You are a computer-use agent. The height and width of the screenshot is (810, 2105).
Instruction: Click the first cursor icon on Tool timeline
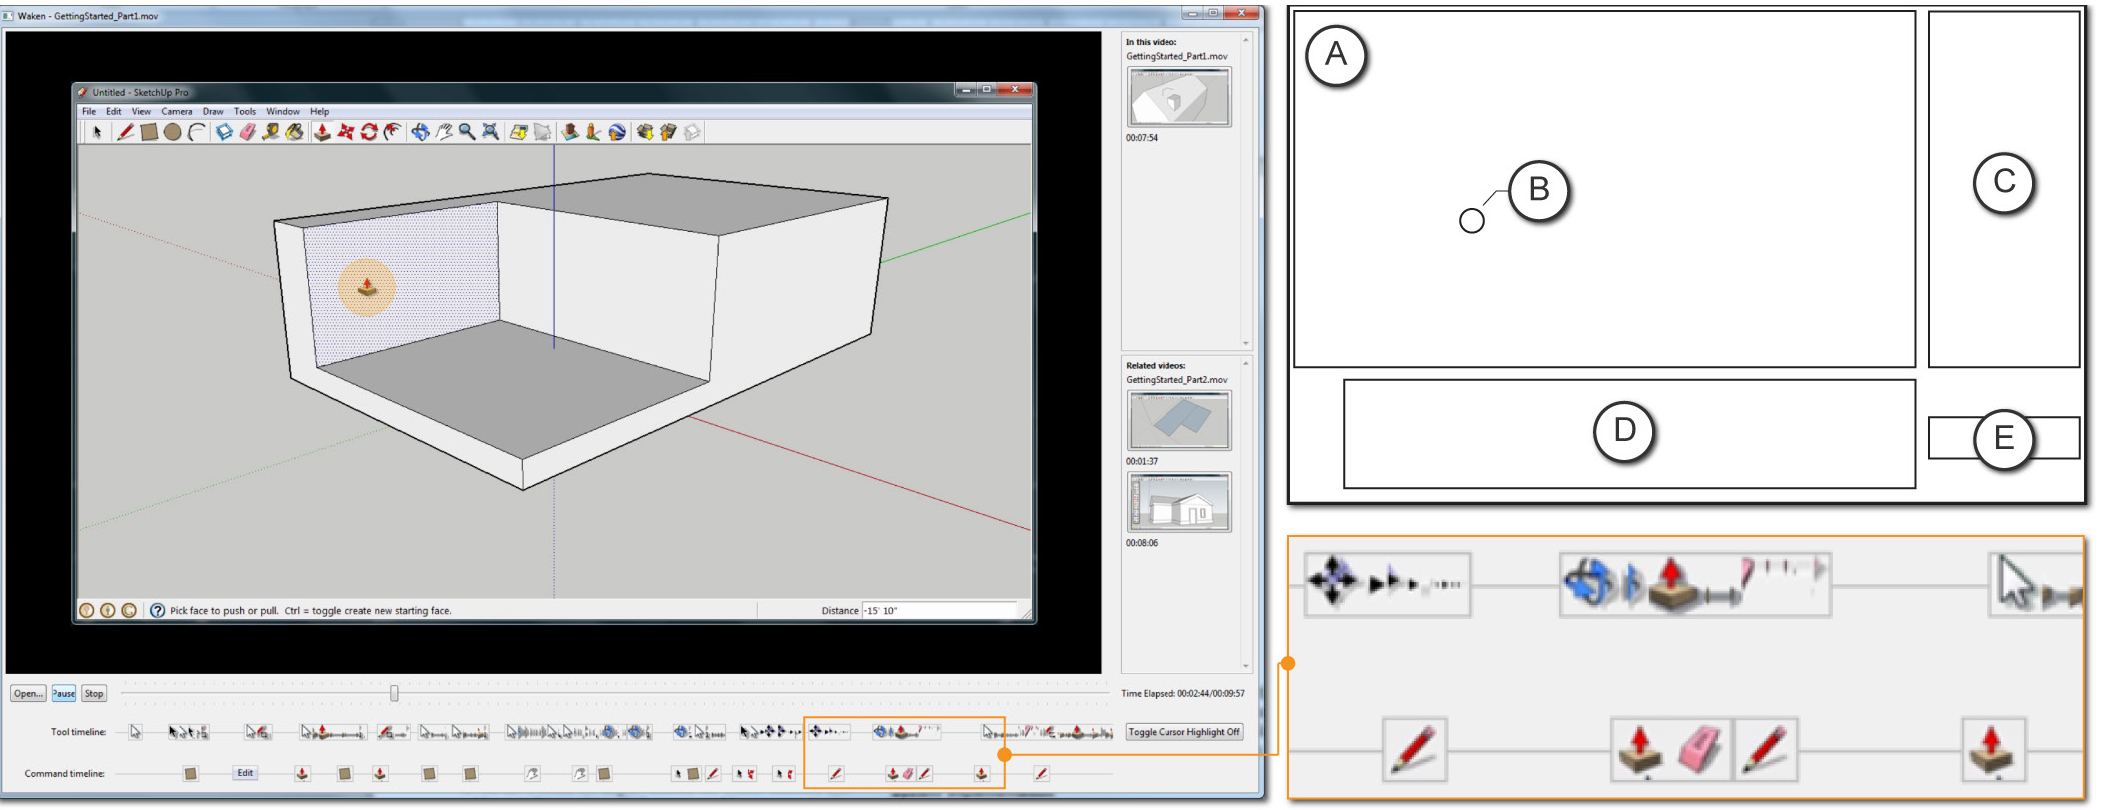tap(135, 732)
